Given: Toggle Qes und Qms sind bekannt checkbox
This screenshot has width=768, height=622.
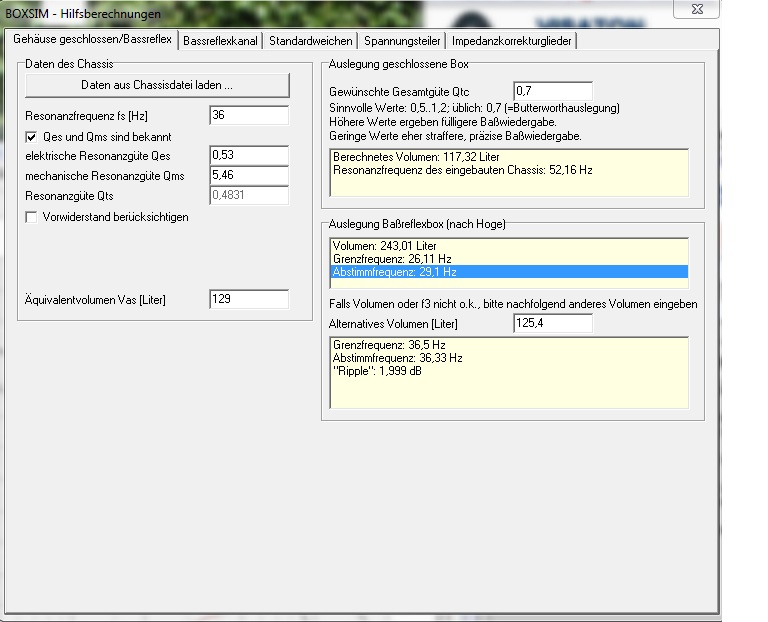Looking at the screenshot, I should pyautogui.click(x=31, y=137).
